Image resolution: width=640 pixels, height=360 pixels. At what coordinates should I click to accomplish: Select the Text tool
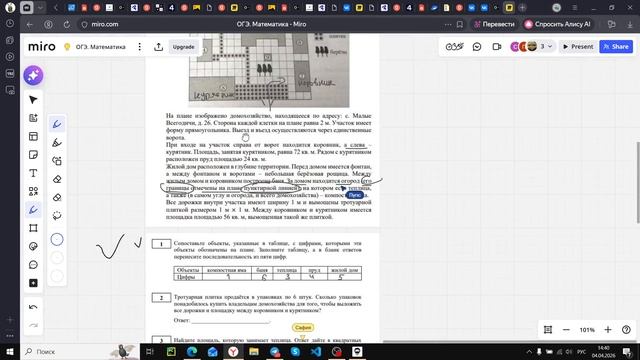point(33,173)
